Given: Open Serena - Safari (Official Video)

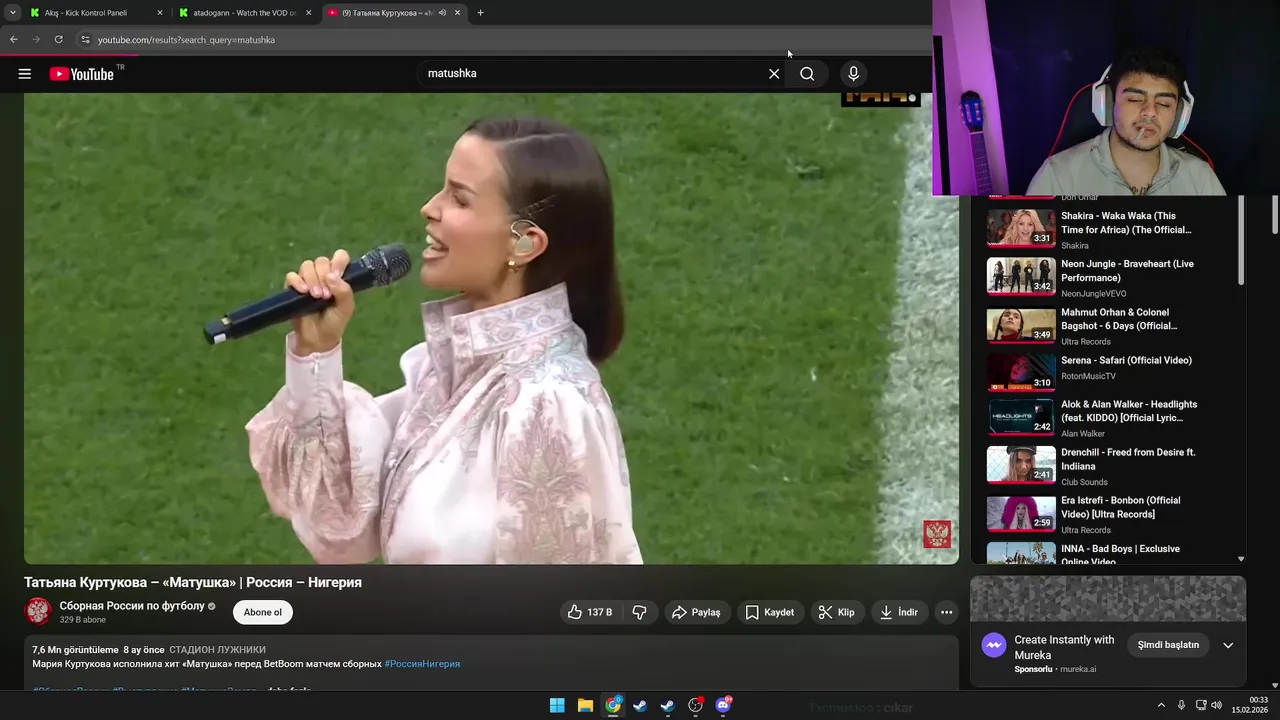Looking at the screenshot, I should (x=1126, y=360).
